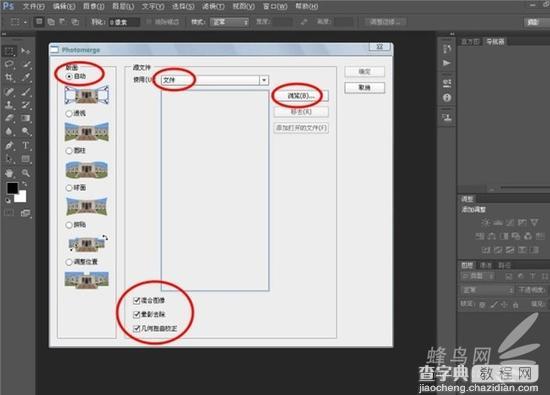Switch to the 直方图 panel tab
The width and height of the screenshot is (550, 395).
tap(470, 42)
